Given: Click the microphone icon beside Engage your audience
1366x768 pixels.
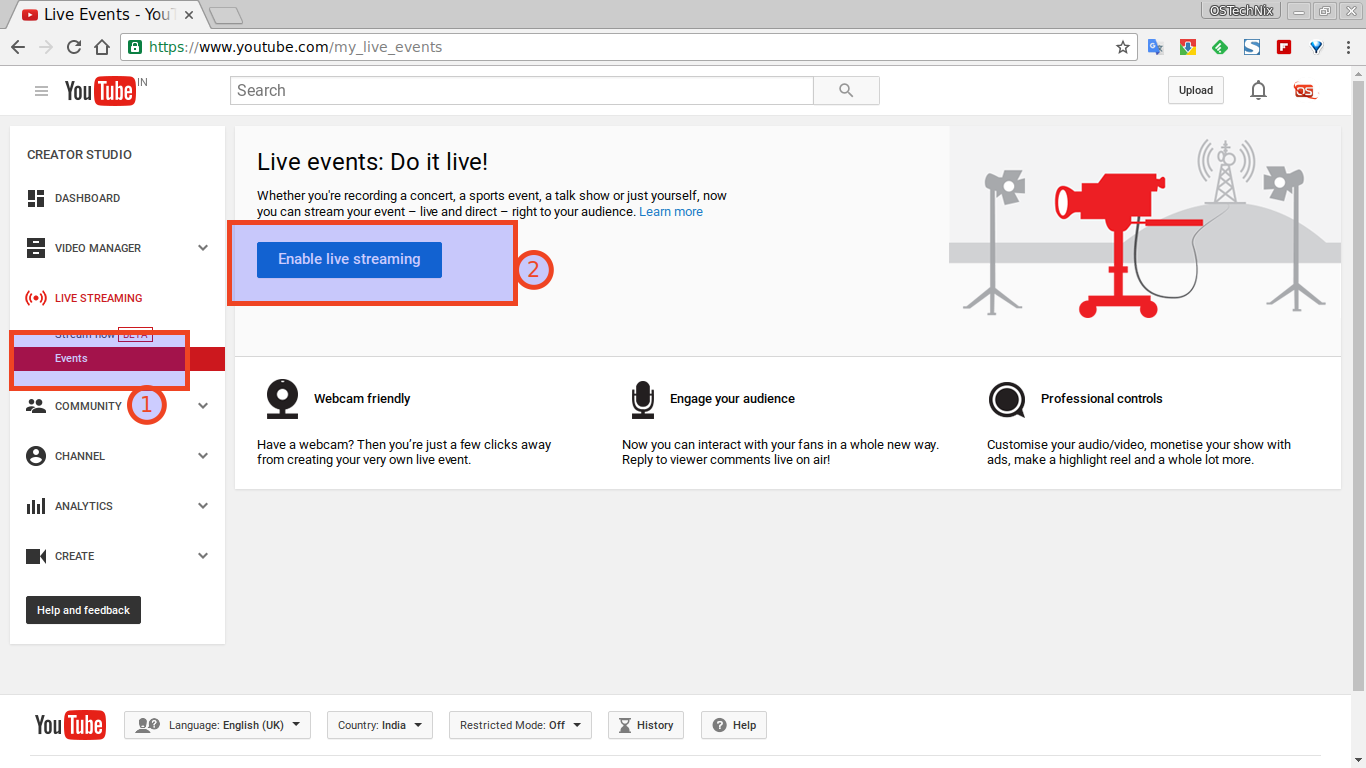Looking at the screenshot, I should pos(642,399).
